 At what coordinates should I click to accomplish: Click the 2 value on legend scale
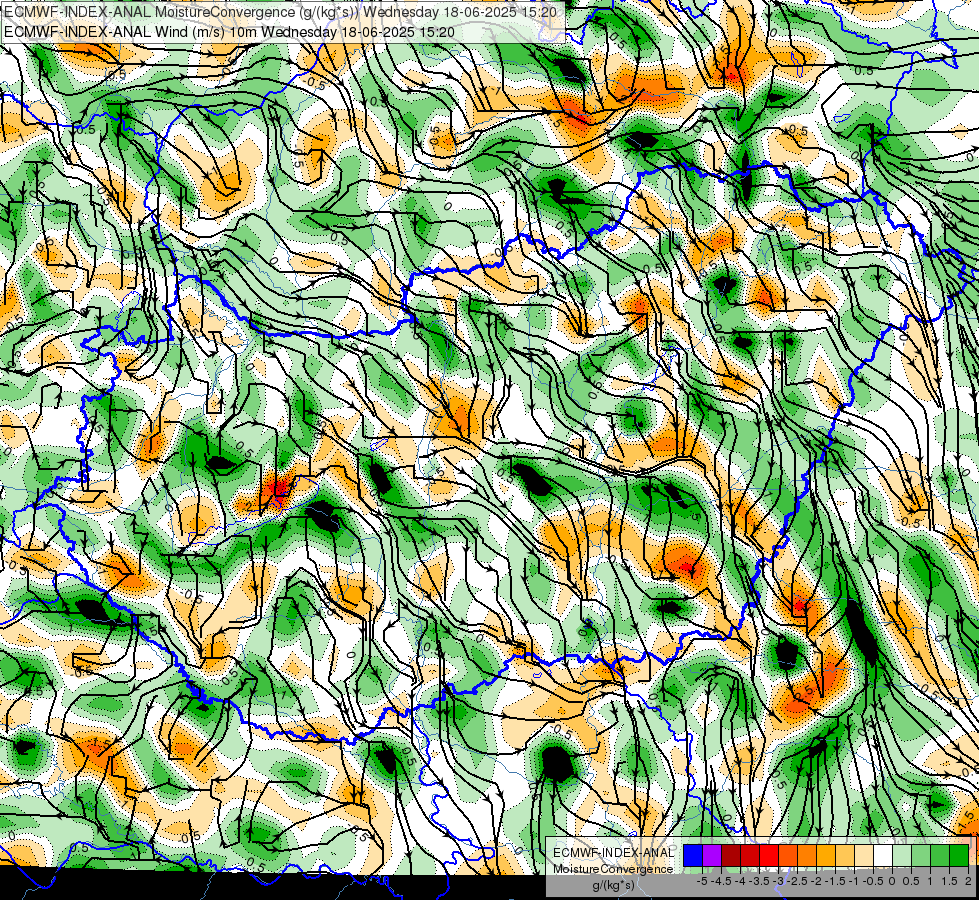coord(968,881)
